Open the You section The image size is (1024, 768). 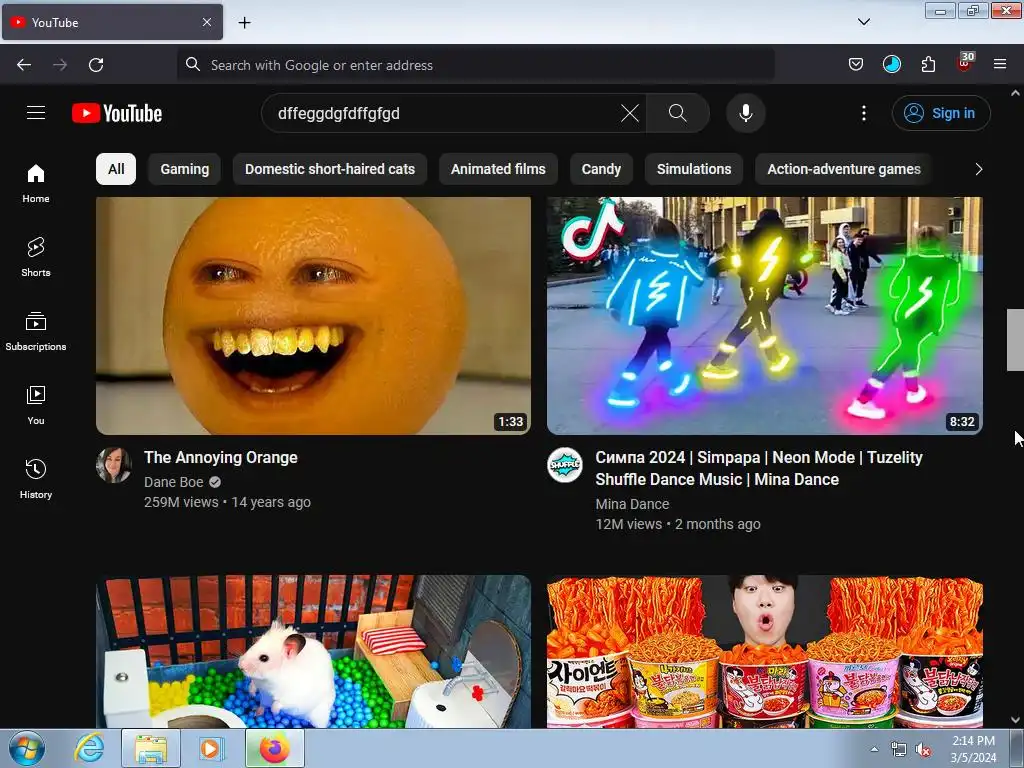click(x=36, y=406)
